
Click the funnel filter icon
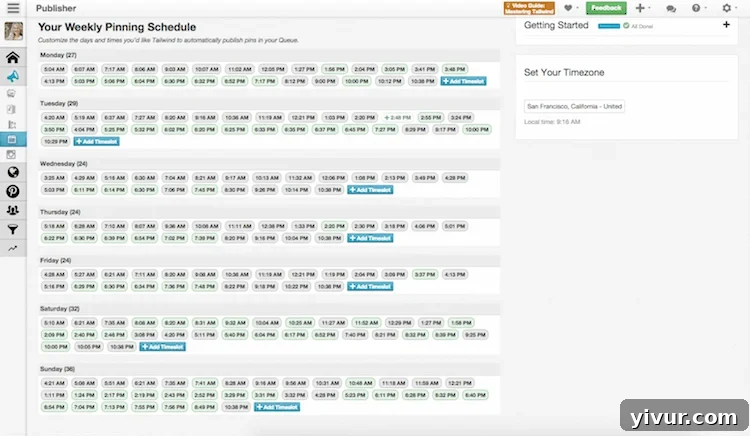[13, 229]
